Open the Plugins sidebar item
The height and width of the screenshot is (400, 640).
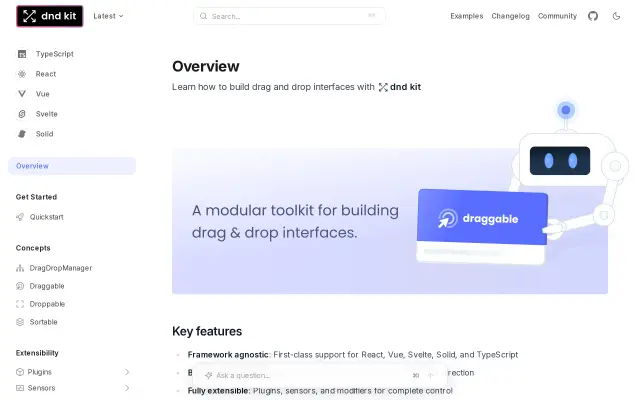point(40,372)
